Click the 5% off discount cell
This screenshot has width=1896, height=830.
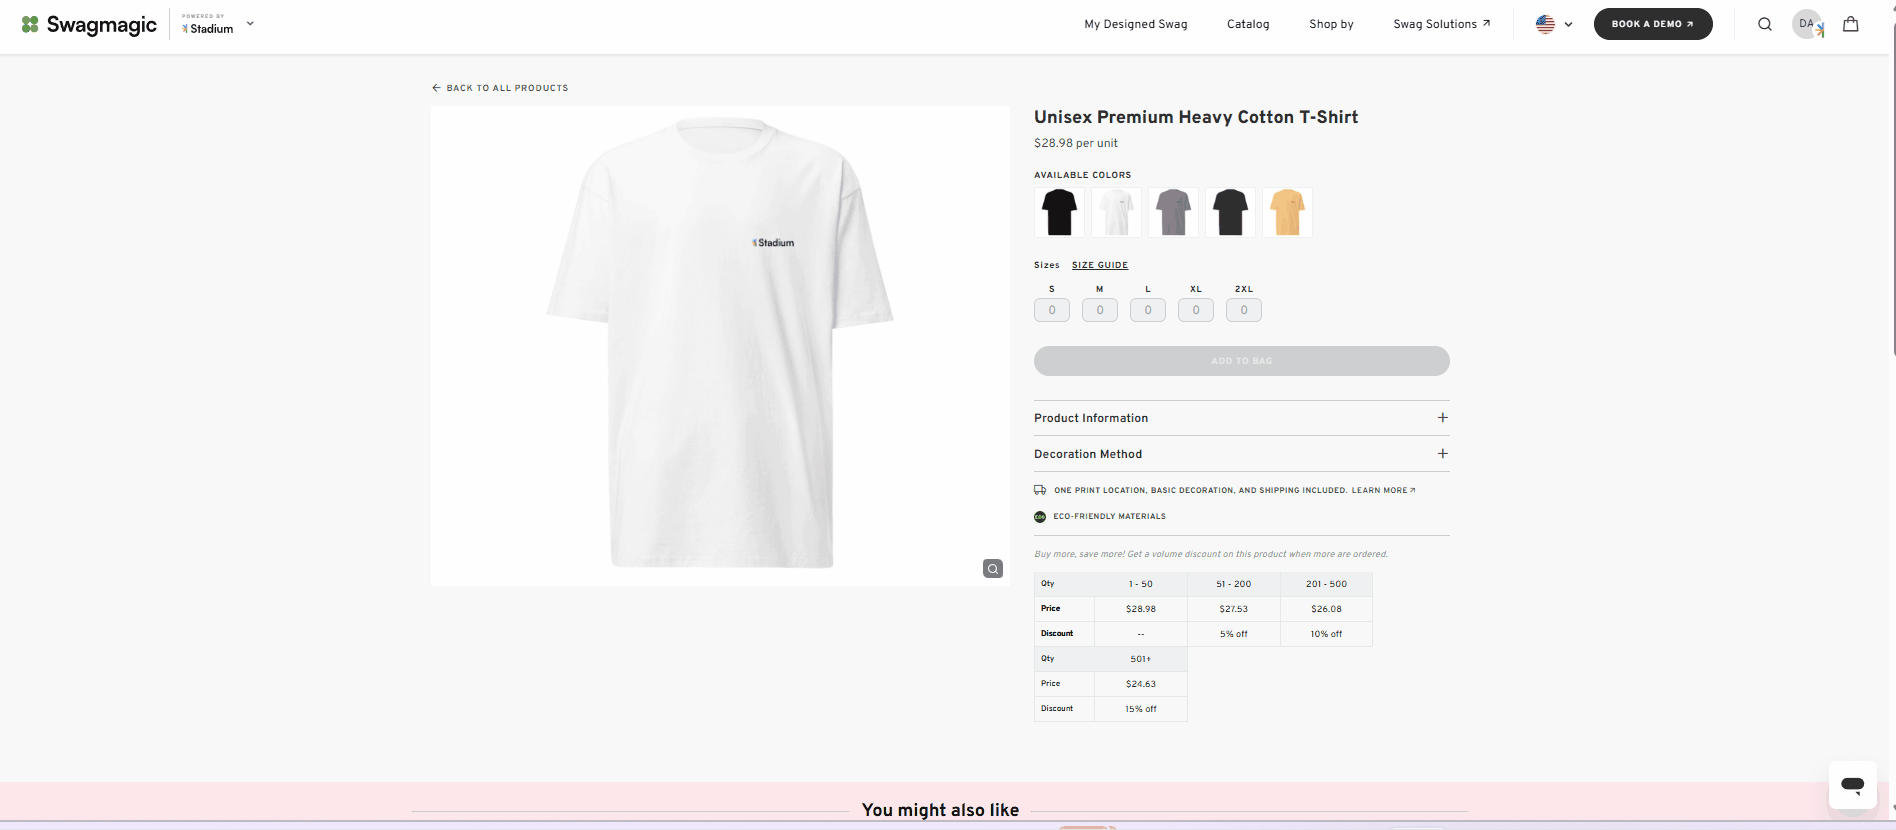click(1234, 634)
